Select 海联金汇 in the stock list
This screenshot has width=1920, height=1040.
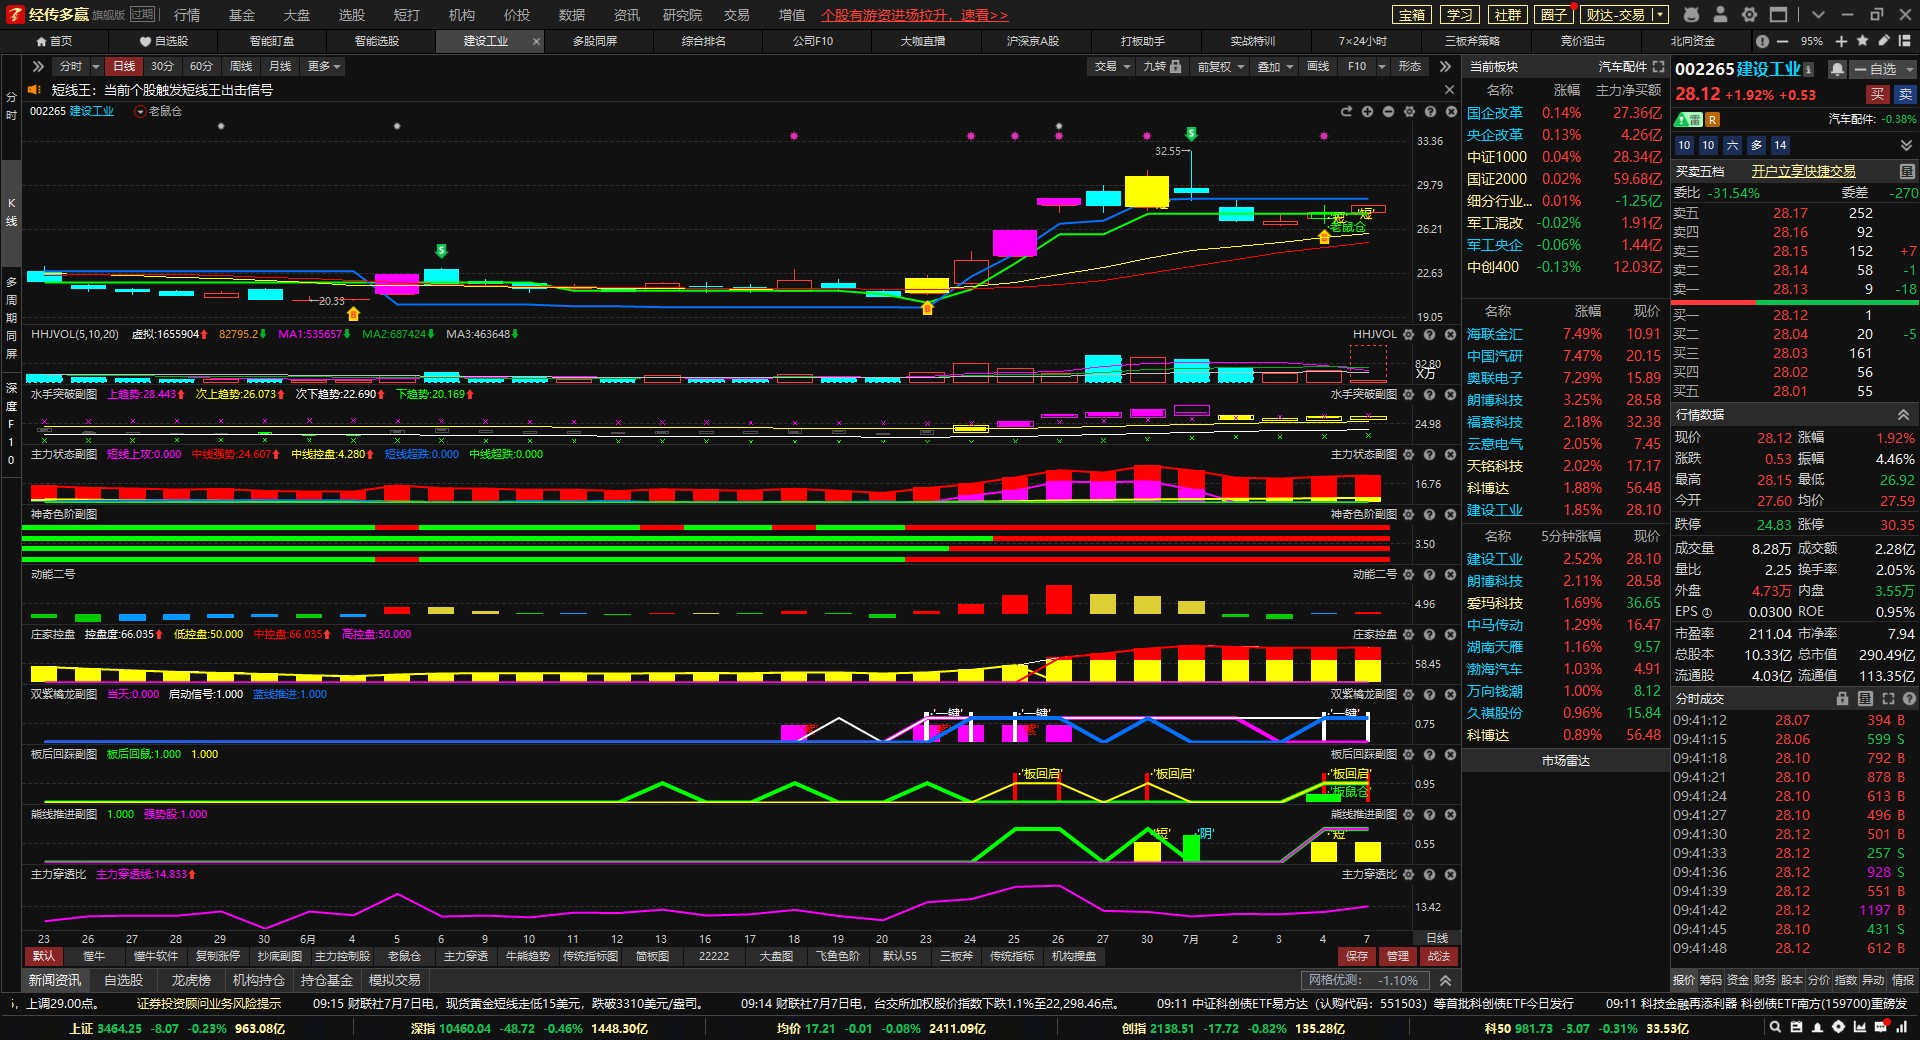point(1494,334)
